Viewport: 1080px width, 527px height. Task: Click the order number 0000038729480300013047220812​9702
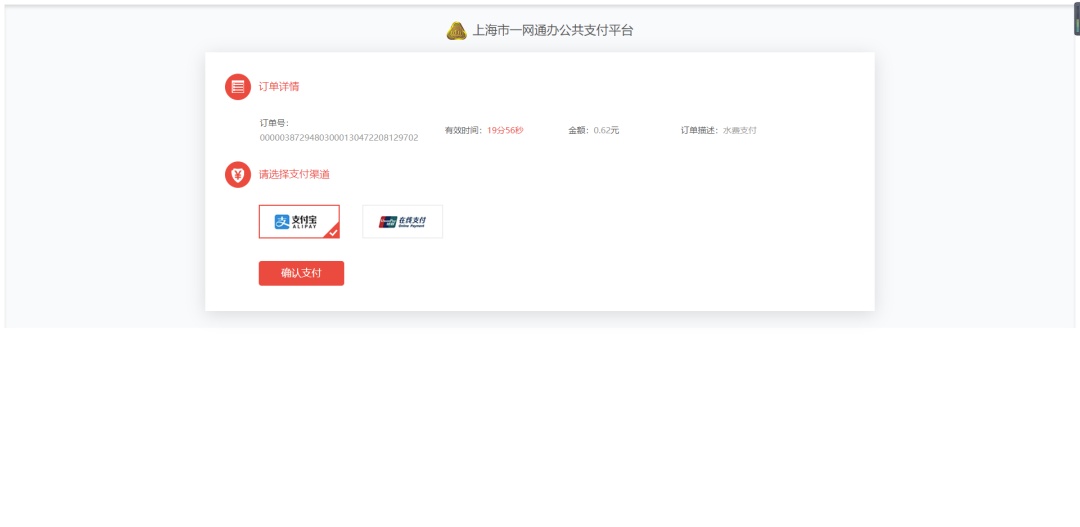pyautogui.click(x=339, y=138)
